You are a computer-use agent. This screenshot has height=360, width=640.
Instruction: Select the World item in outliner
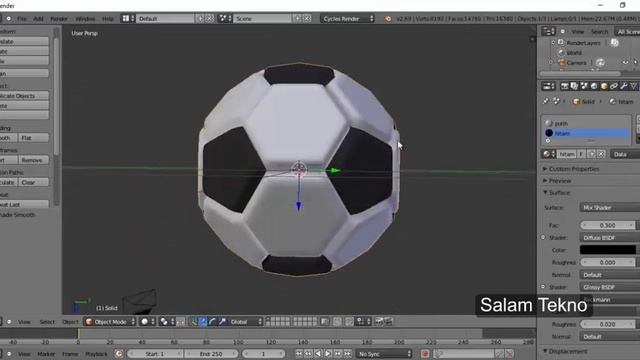(574, 53)
